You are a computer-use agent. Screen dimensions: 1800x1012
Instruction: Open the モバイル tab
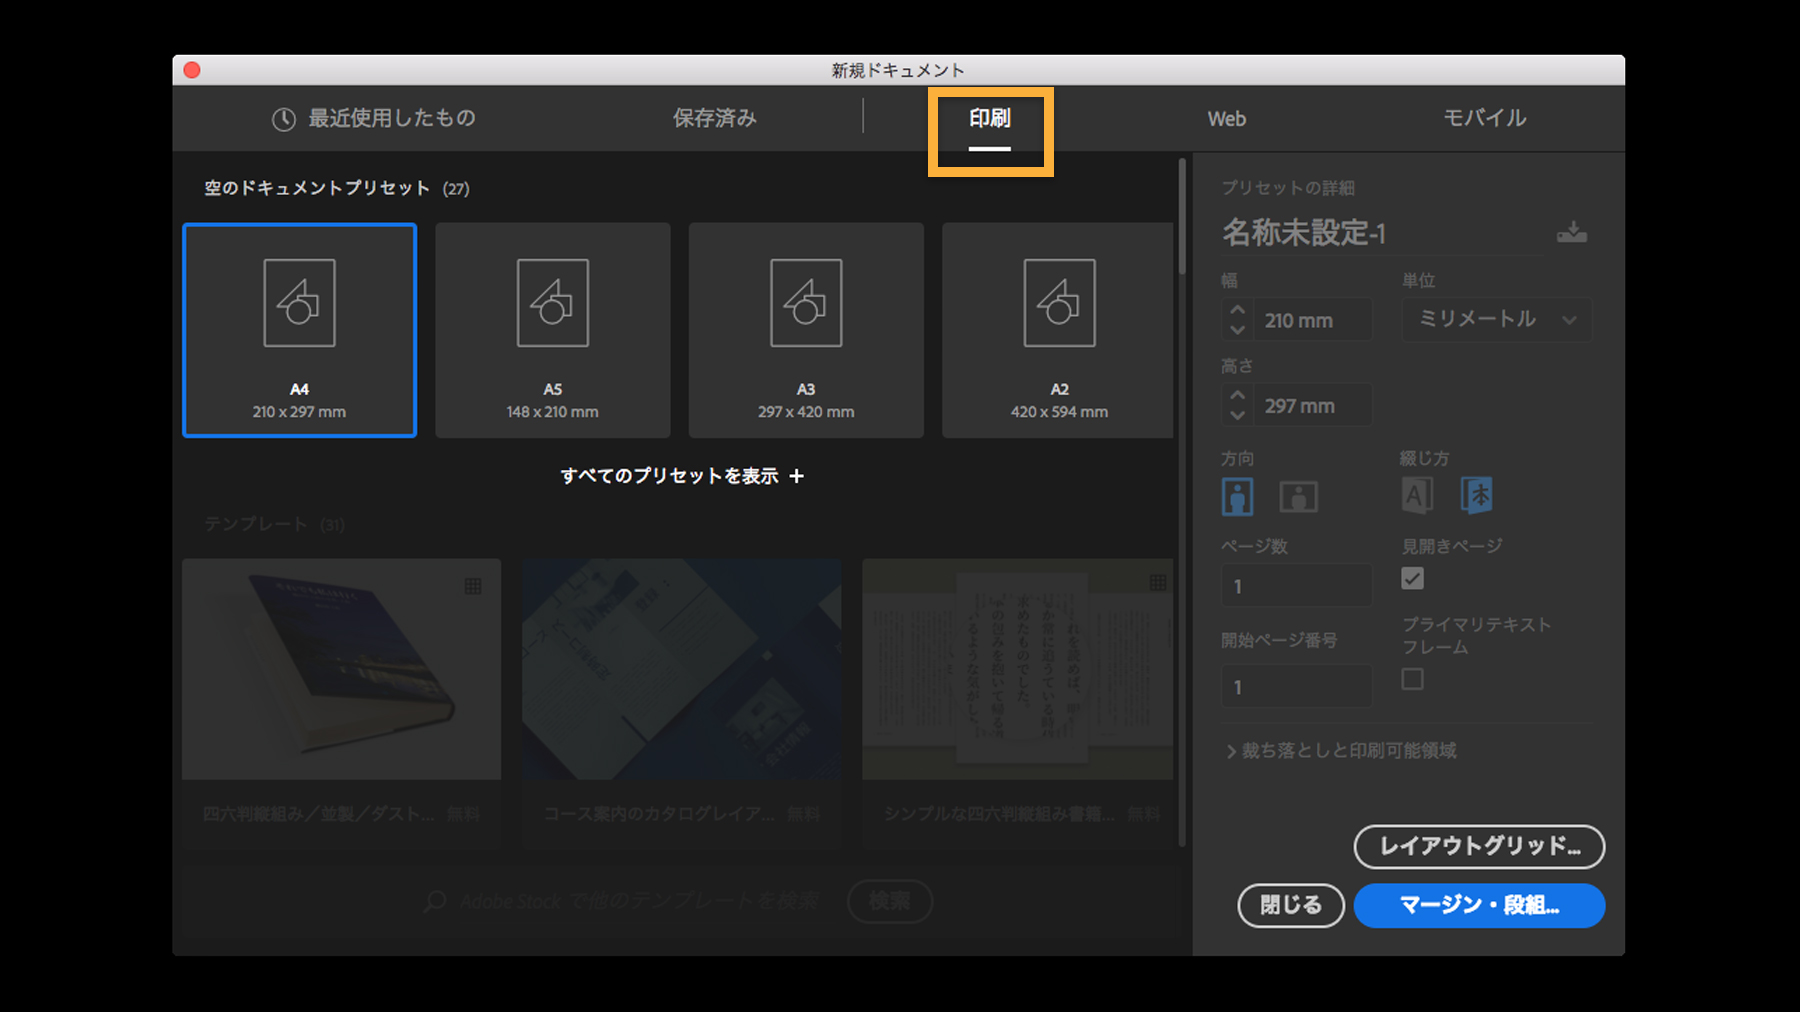pyautogui.click(x=1484, y=119)
